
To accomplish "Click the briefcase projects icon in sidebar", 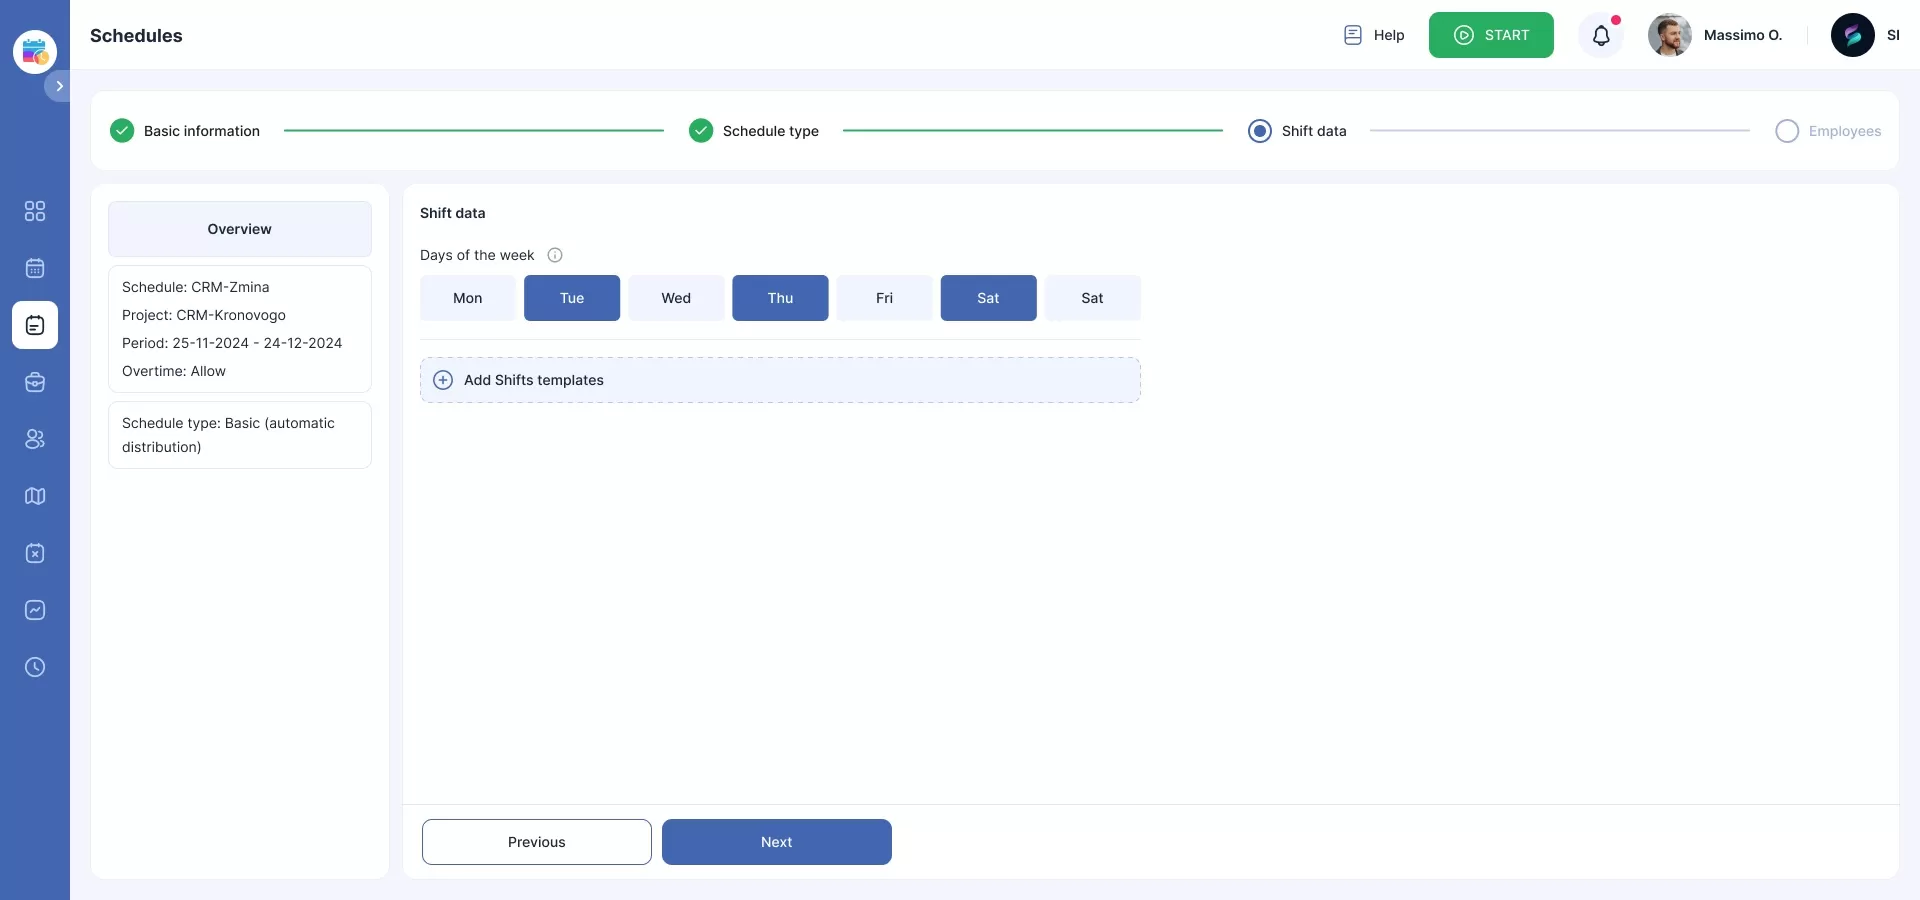I will [x=35, y=382].
